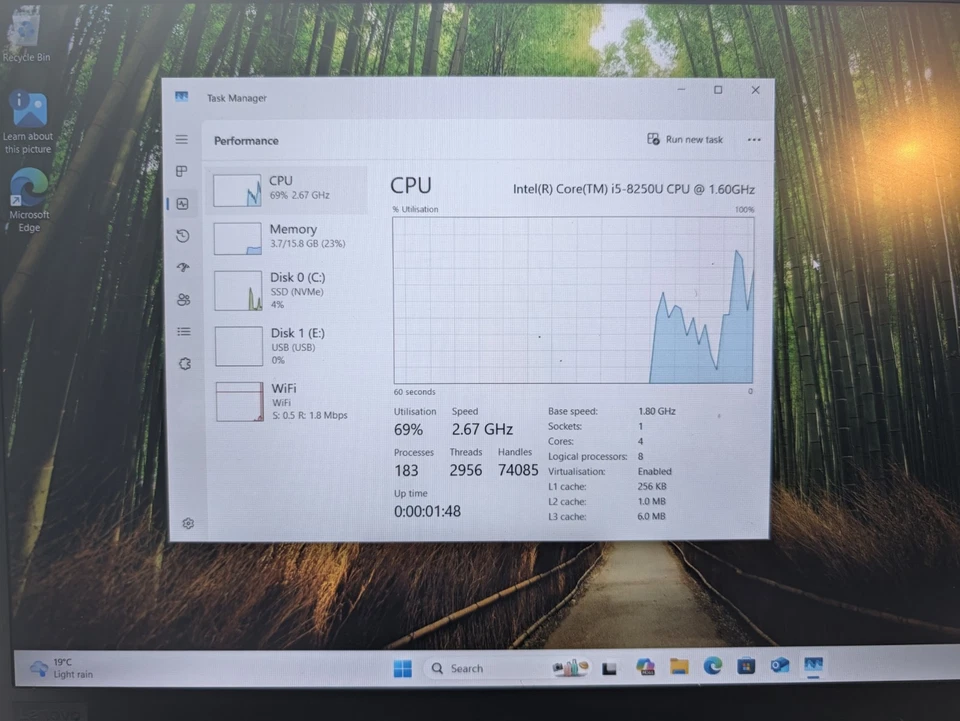
Task: Close the Task Manager window
Action: [756, 90]
